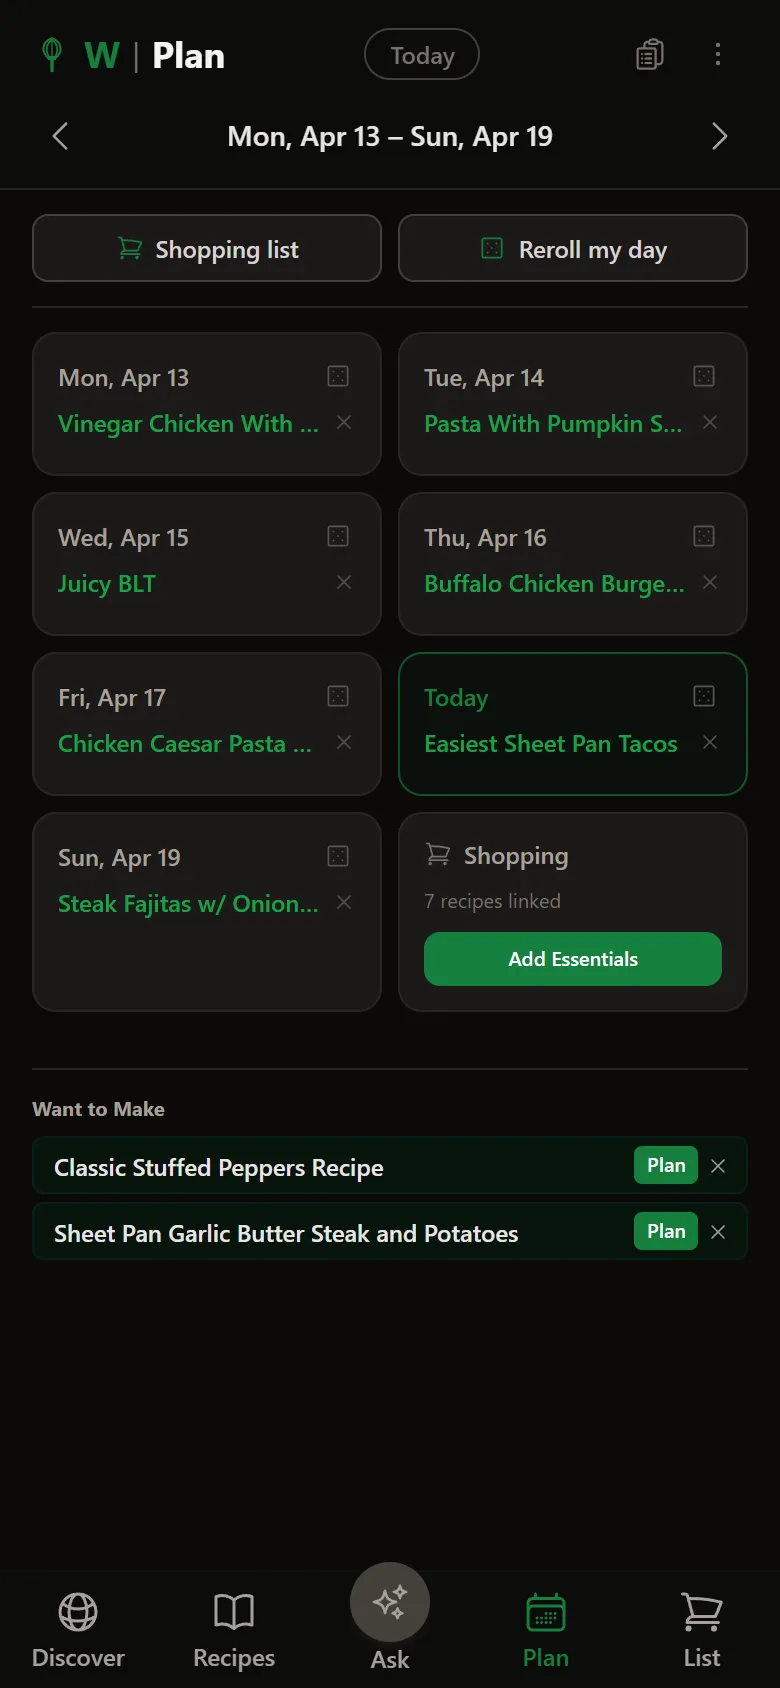Open the Easiest Sheet Pan Tacos recipe
The width and height of the screenshot is (780, 1688).
pyautogui.click(x=551, y=744)
